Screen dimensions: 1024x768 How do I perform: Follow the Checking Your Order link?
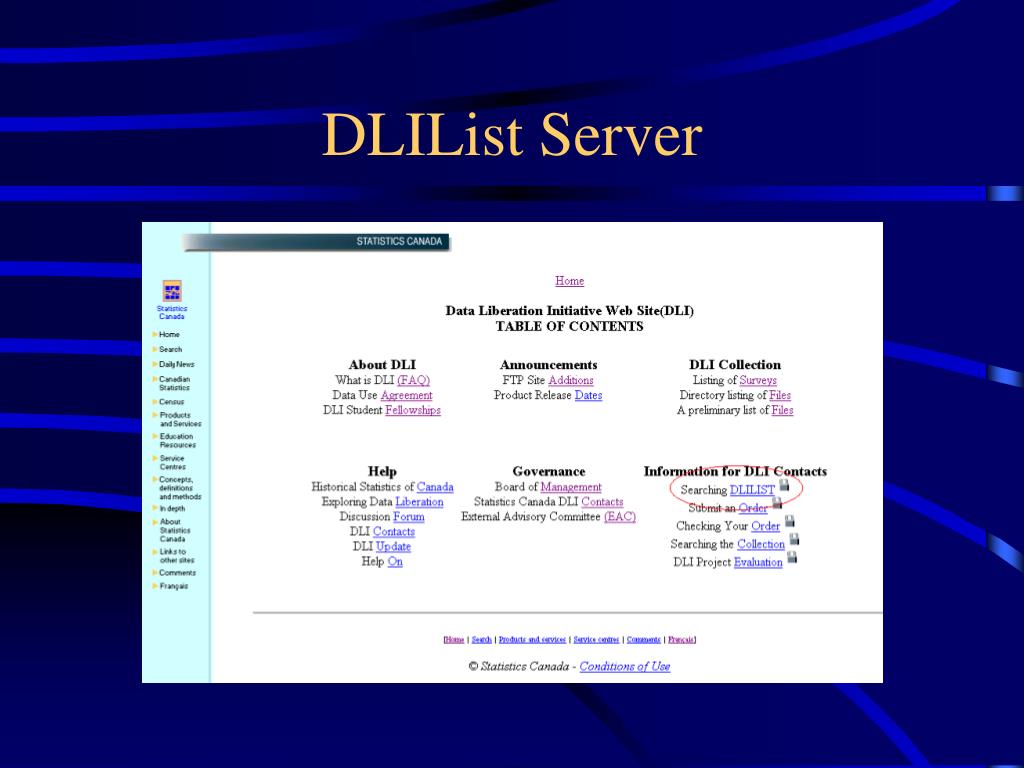pos(765,526)
